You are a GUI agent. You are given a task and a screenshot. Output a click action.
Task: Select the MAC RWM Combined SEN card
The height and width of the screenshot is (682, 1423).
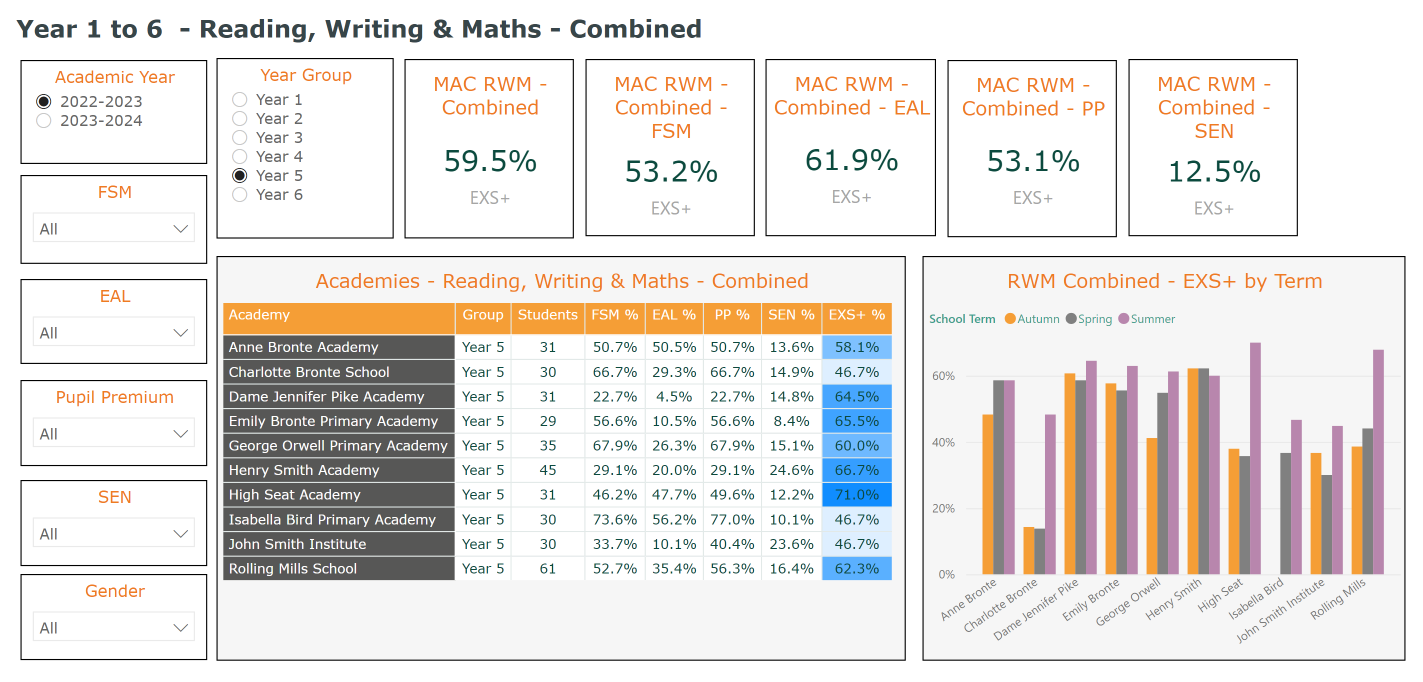(x=1213, y=148)
